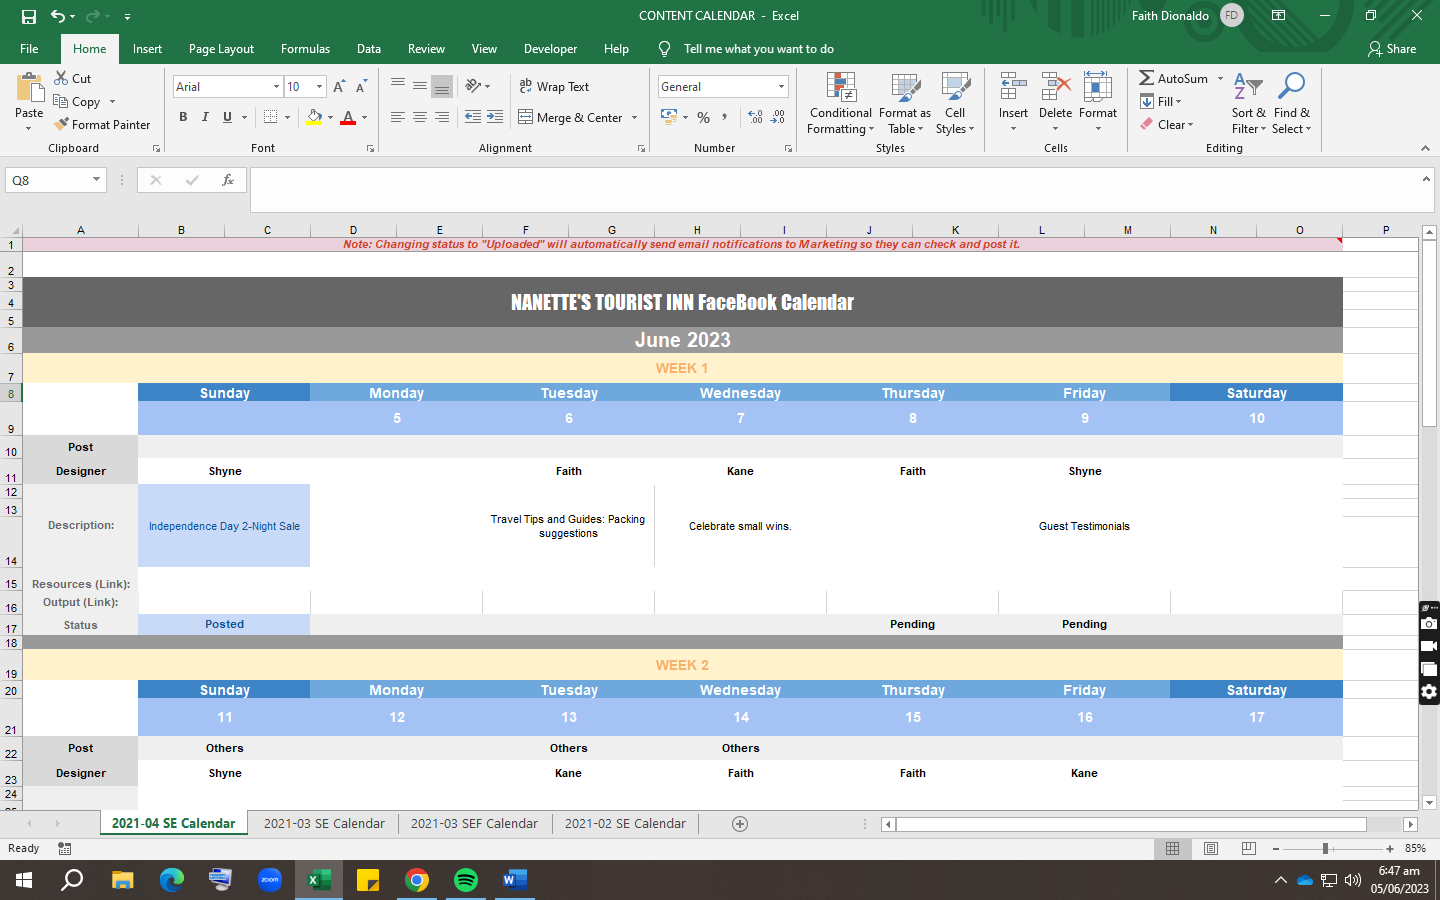Switch to 2021-03 SE Calendar sheet
The image size is (1440, 900).
pos(324,824)
